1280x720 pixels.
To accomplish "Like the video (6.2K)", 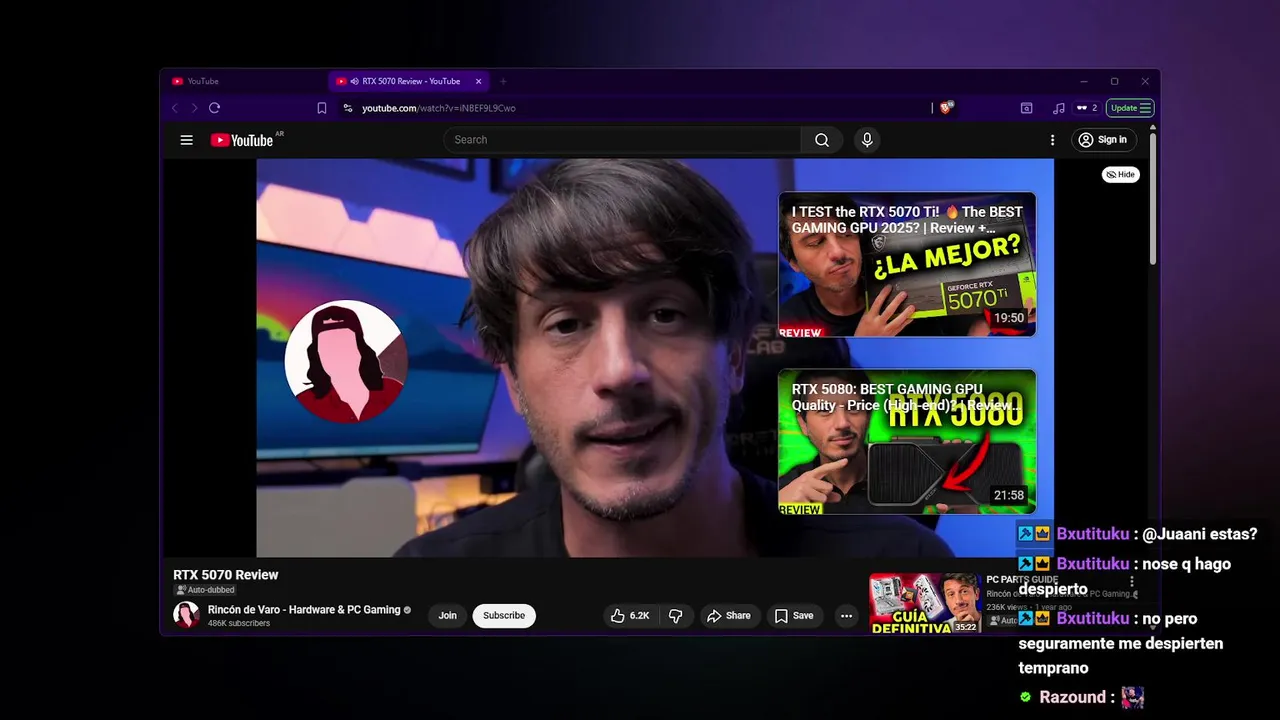I will pyautogui.click(x=630, y=616).
